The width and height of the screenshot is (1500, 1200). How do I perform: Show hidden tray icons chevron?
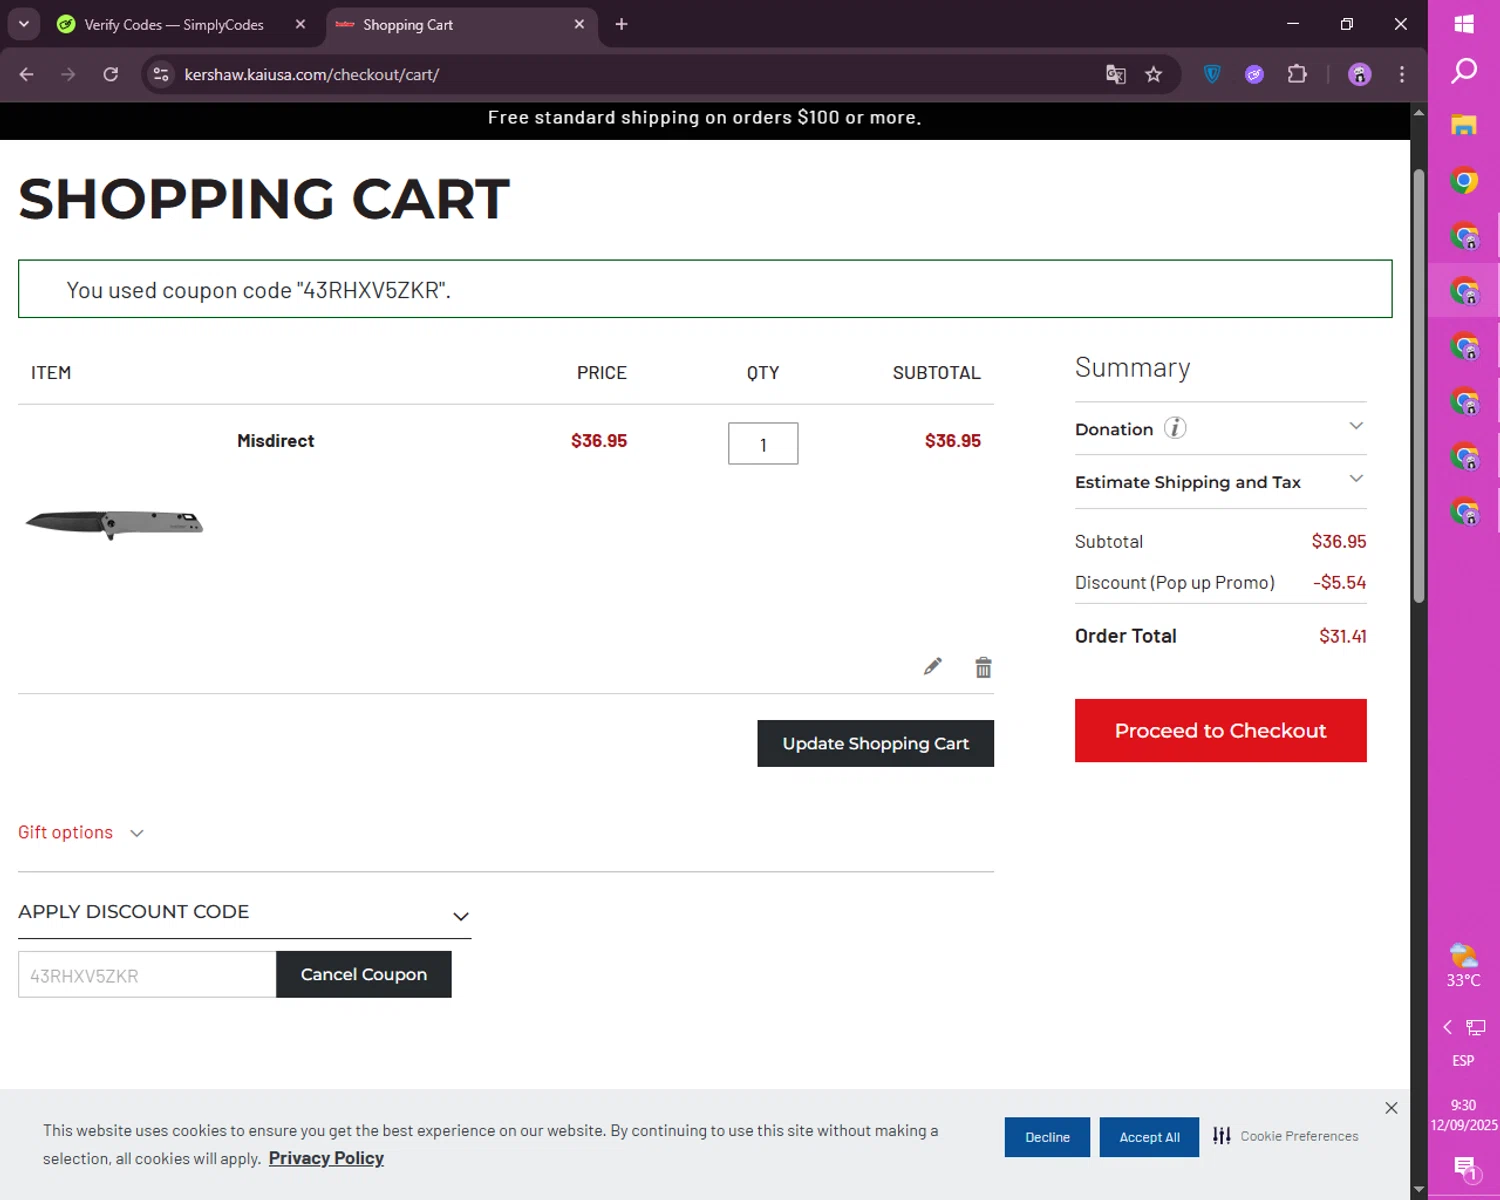[1447, 1027]
